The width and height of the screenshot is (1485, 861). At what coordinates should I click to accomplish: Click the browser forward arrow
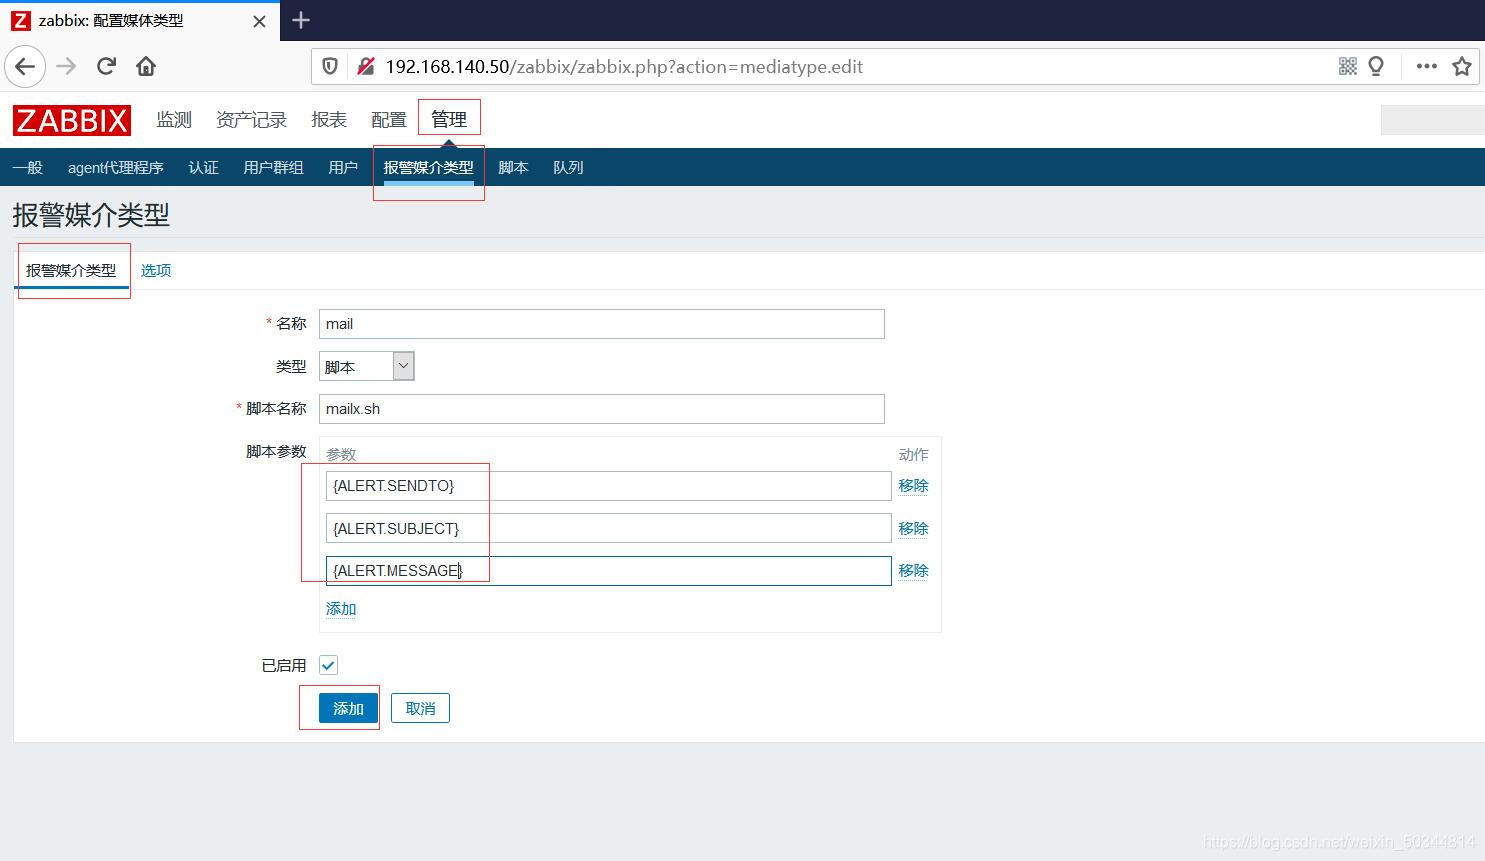[66, 67]
